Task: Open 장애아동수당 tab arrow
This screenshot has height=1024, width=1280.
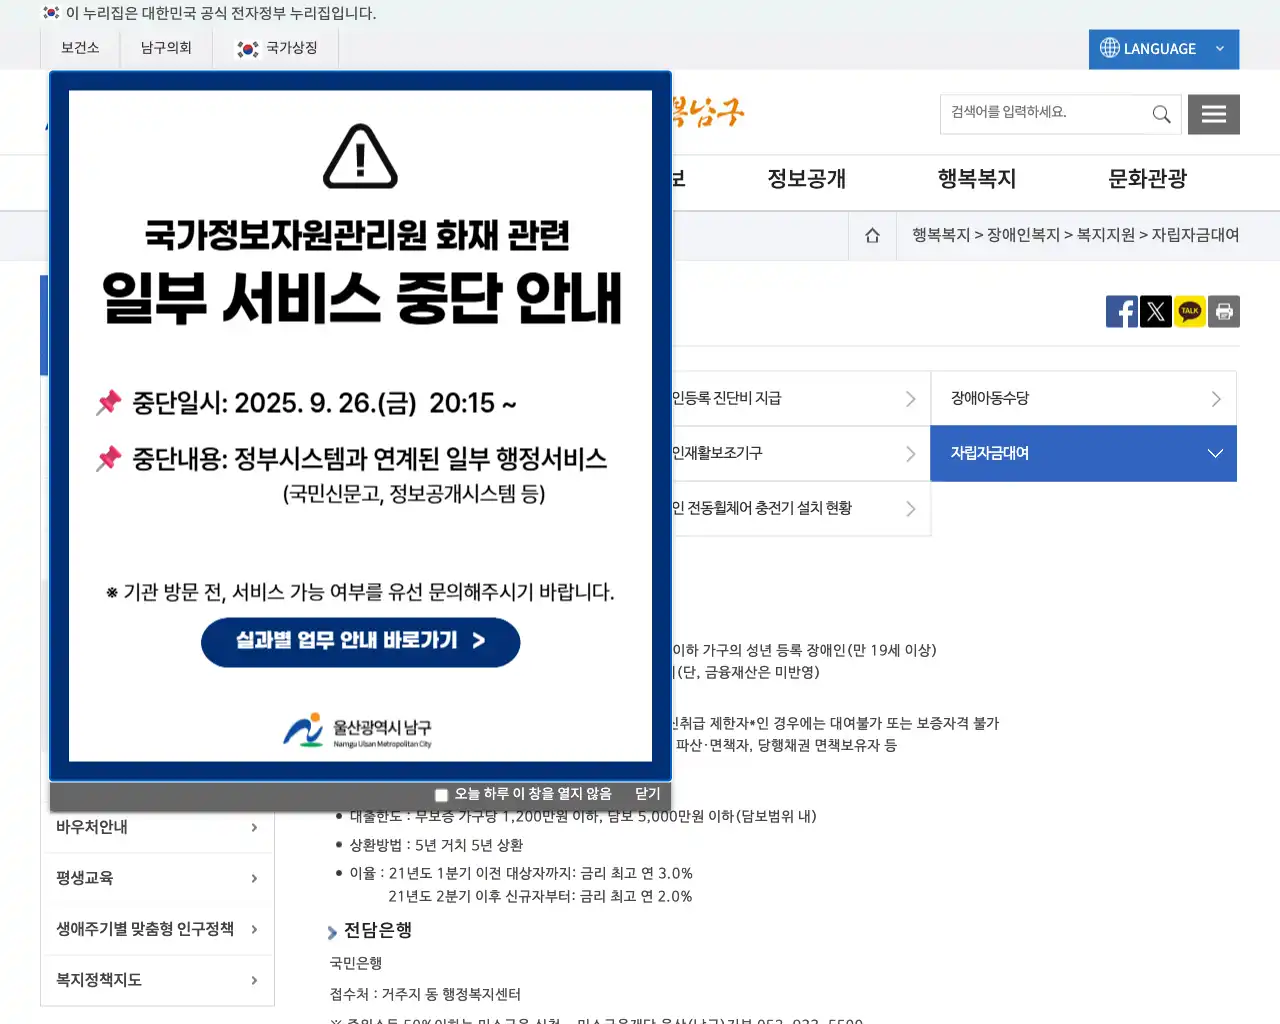Action: [1216, 399]
